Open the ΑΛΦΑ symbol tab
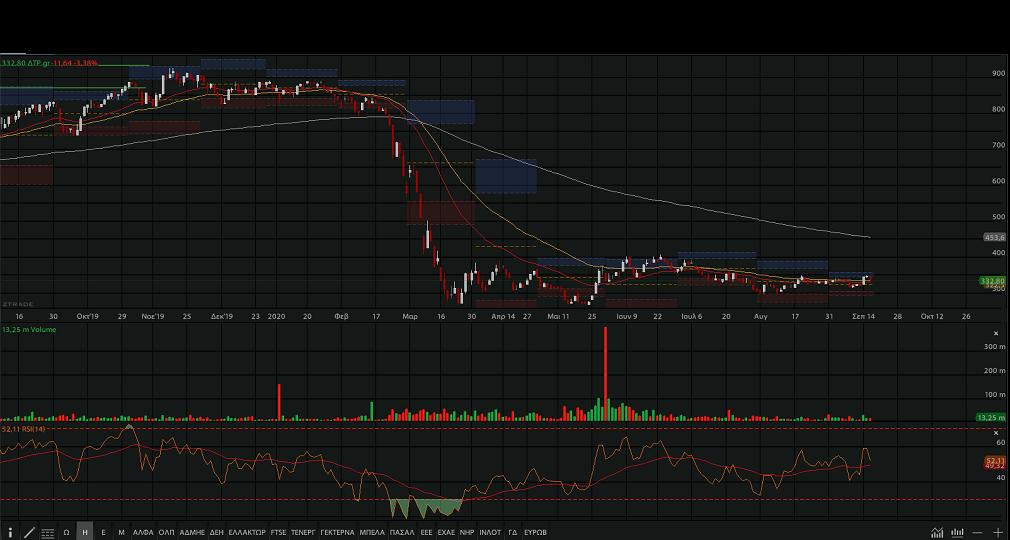1010x540 pixels. tap(143, 532)
